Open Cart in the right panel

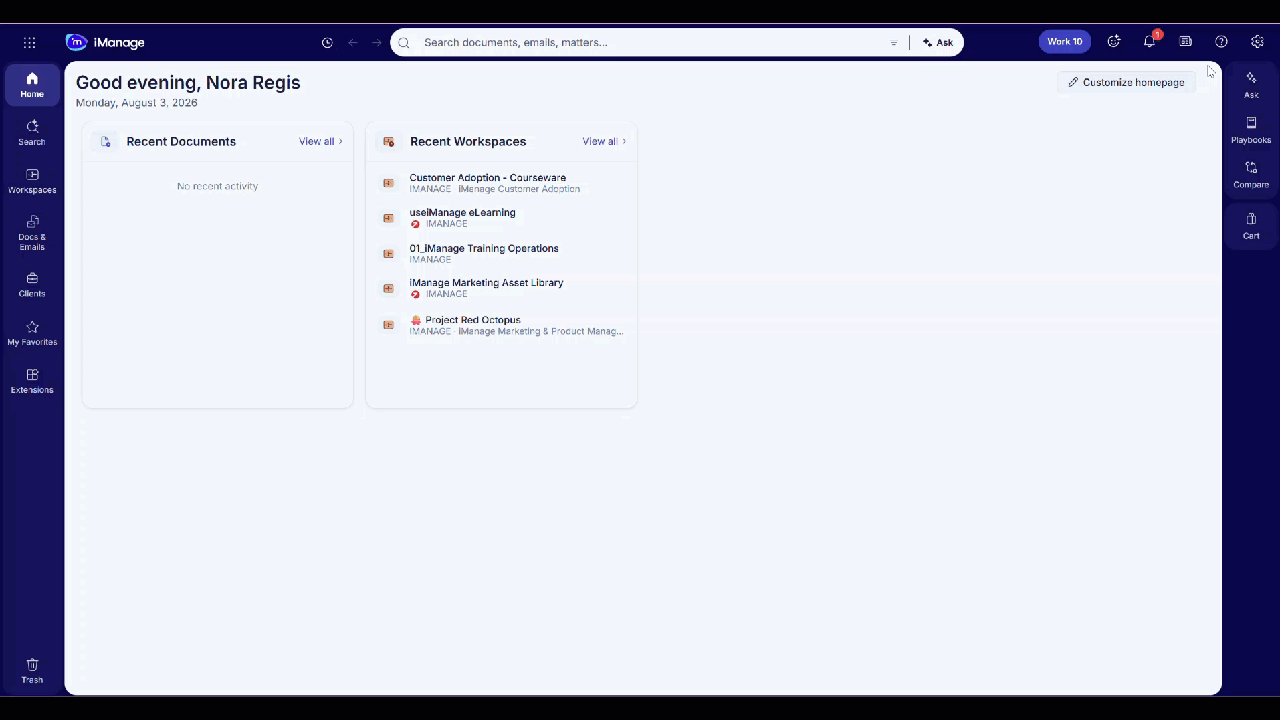pyautogui.click(x=1251, y=226)
